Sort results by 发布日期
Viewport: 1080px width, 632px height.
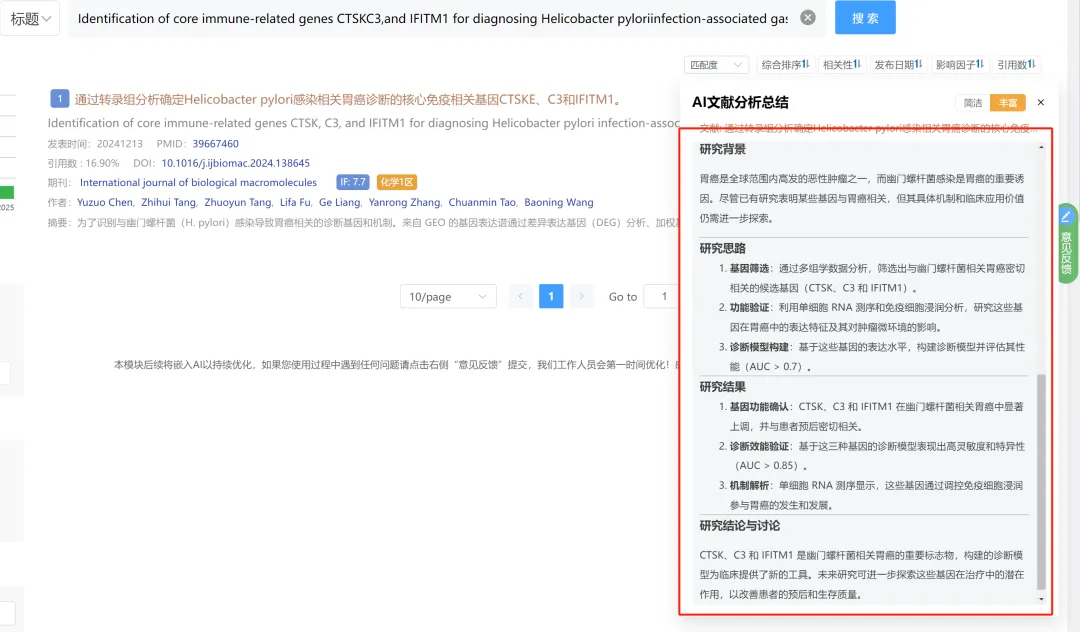pyautogui.click(x=898, y=65)
